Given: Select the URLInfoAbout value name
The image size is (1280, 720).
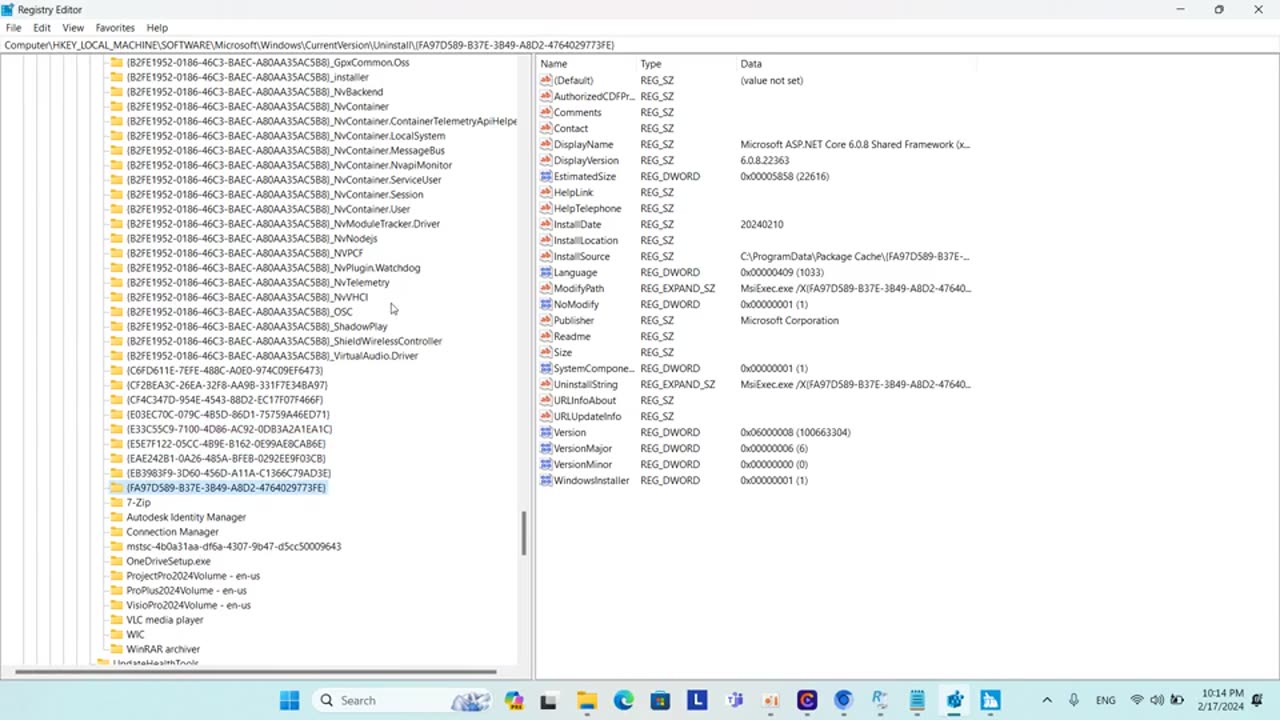Looking at the screenshot, I should tap(585, 400).
